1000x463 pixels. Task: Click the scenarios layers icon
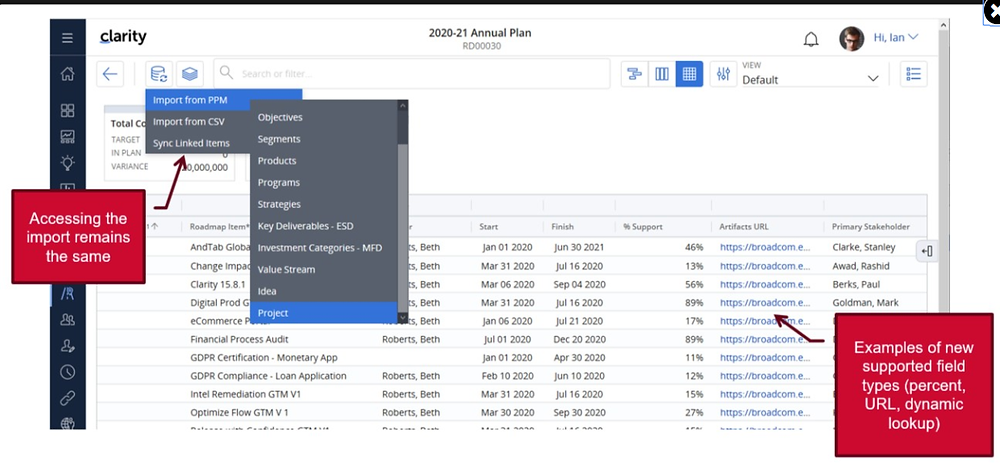coord(189,74)
